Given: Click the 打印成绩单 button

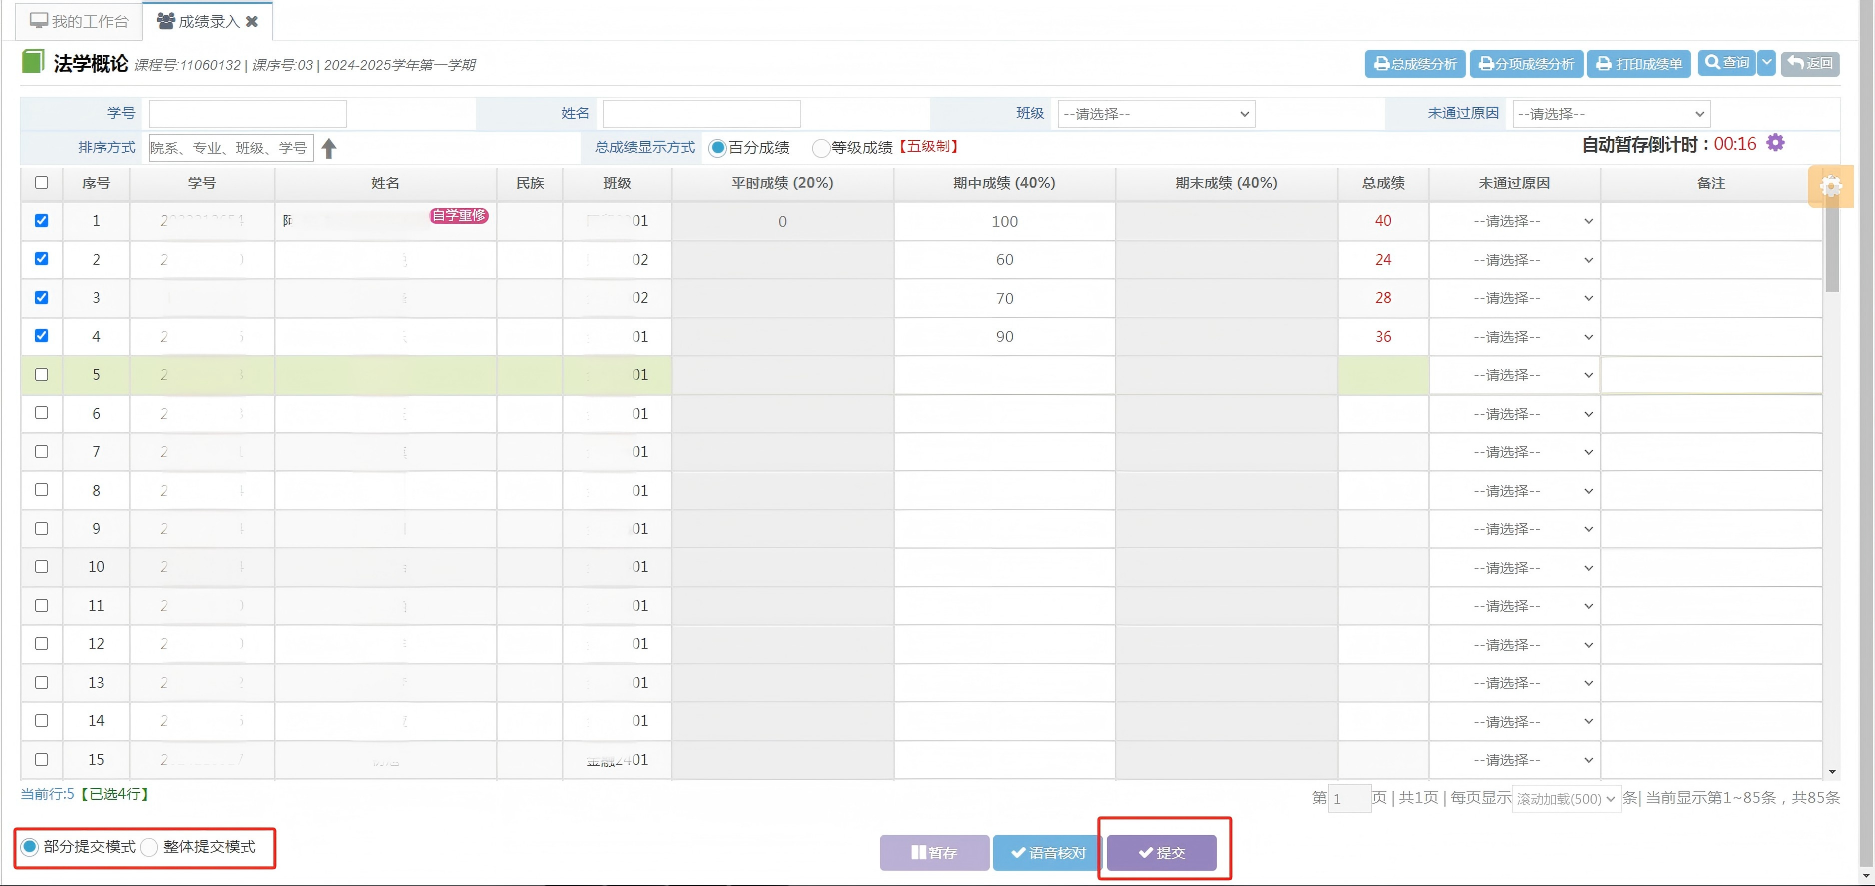Looking at the screenshot, I should [1639, 64].
